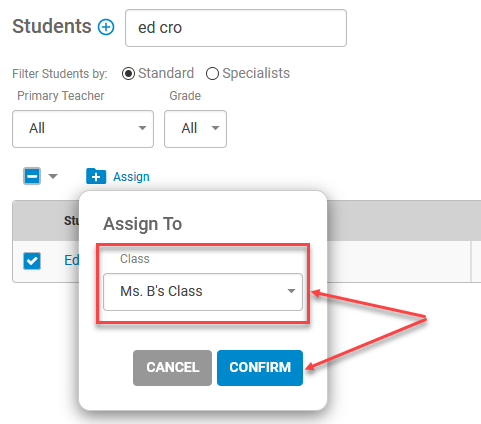Viewport: 481px width, 424px height.
Task: Open the Primary Teacher dropdown
Action: click(83, 129)
